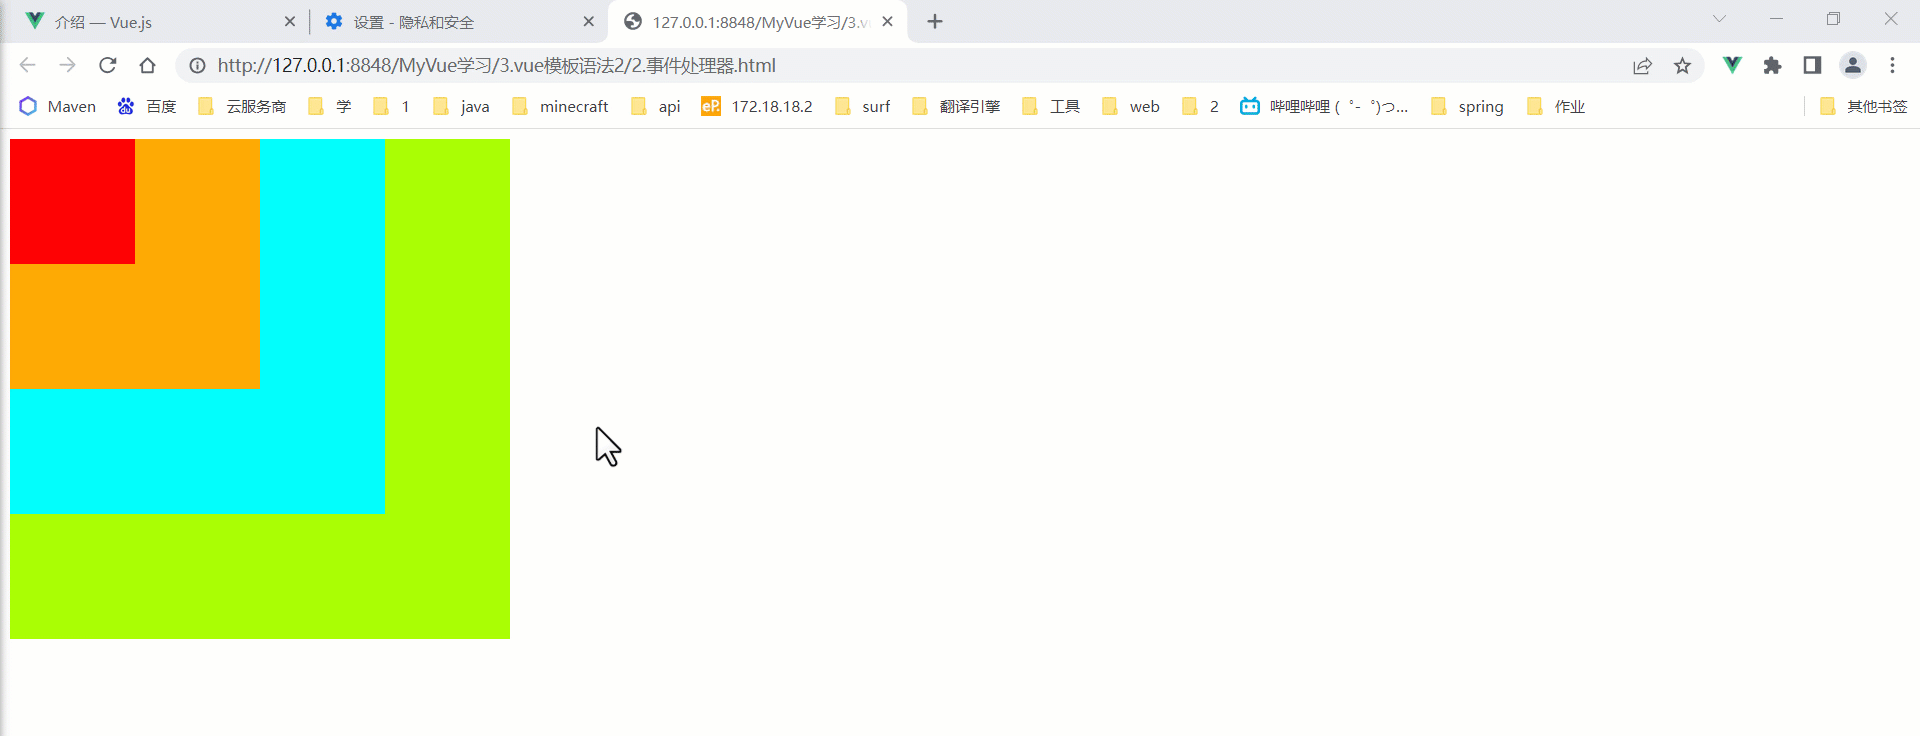Open the user profile avatar
1920x736 pixels.
1853,65
